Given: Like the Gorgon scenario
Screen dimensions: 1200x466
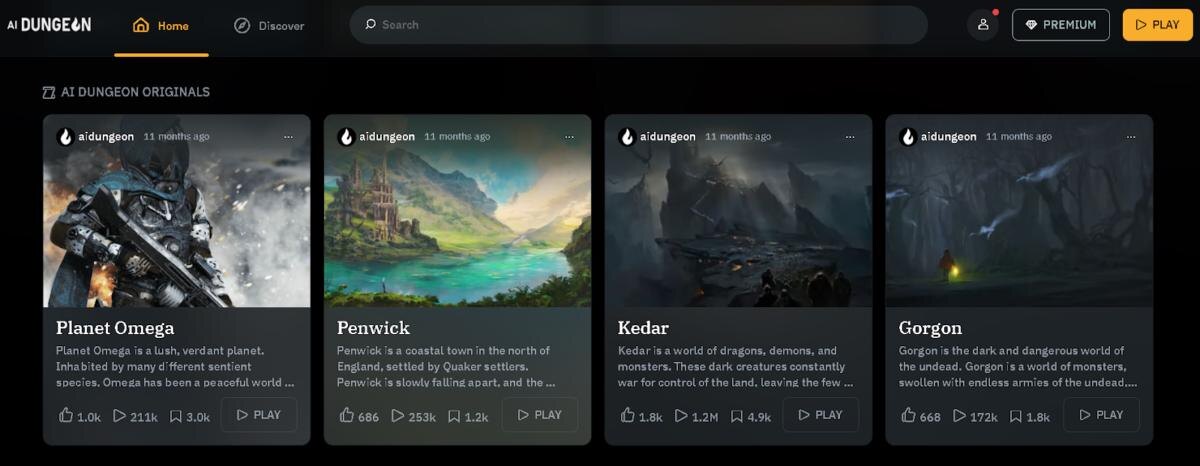Looking at the screenshot, I should [x=909, y=415].
